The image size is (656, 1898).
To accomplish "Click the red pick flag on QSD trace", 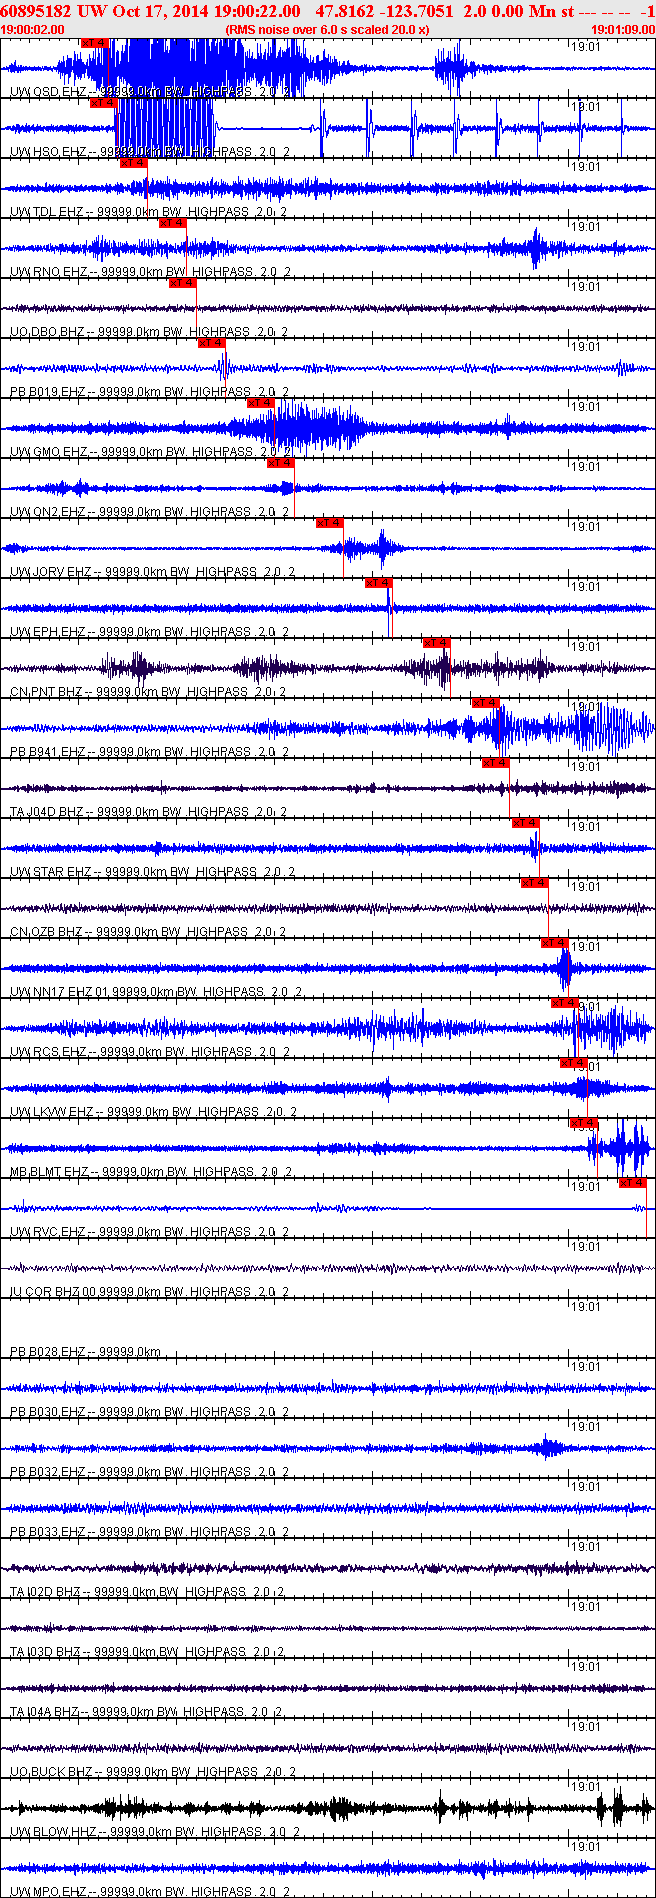I will 94,43.
